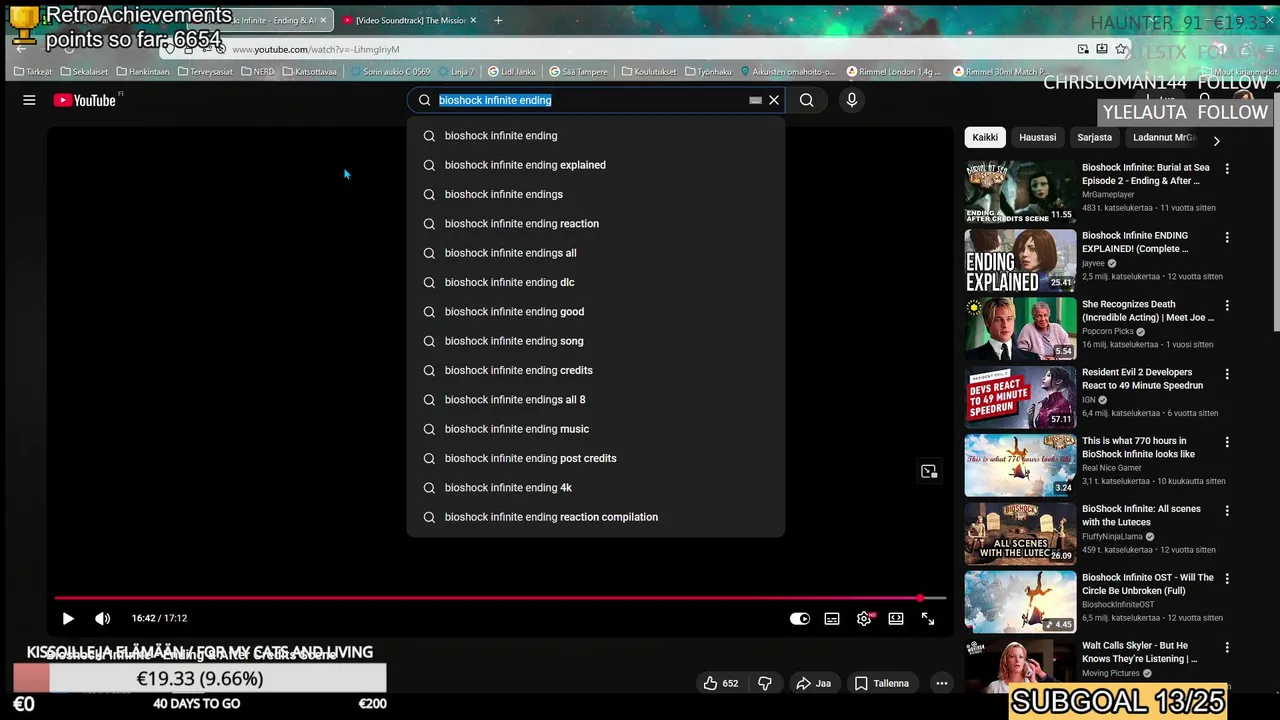Click the magnifier search submit button
1280x720 pixels.
[x=807, y=100]
